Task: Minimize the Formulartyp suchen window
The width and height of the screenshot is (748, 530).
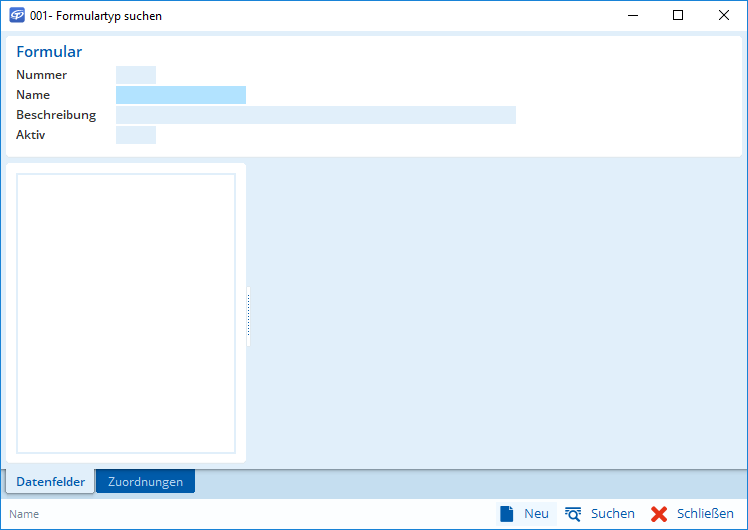Action: [632, 16]
